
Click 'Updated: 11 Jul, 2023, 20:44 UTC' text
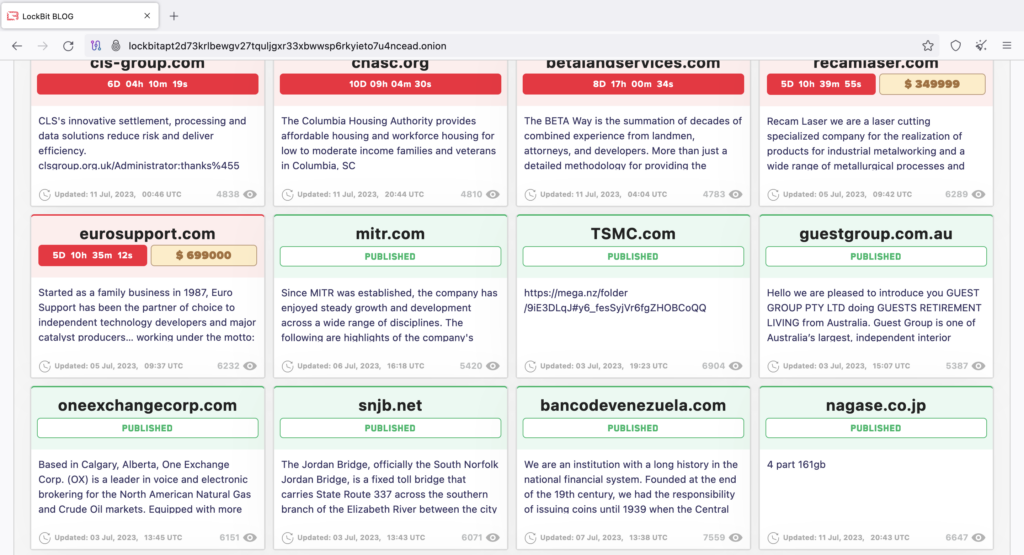click(x=360, y=194)
